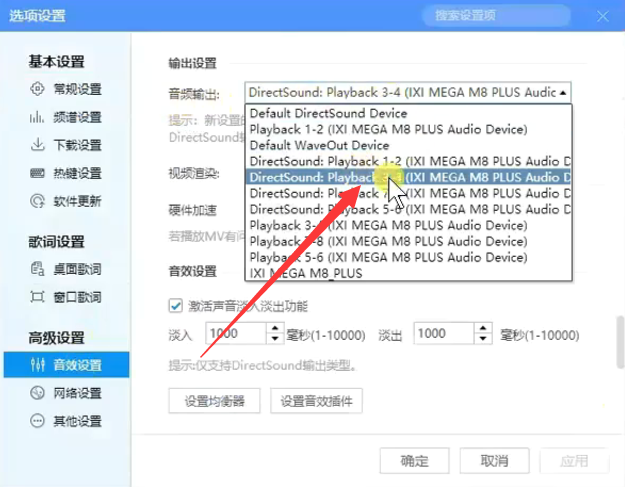Screen dimensions: 625x487
Task: Click the 常规设置 gear icon
Action: tap(37, 89)
